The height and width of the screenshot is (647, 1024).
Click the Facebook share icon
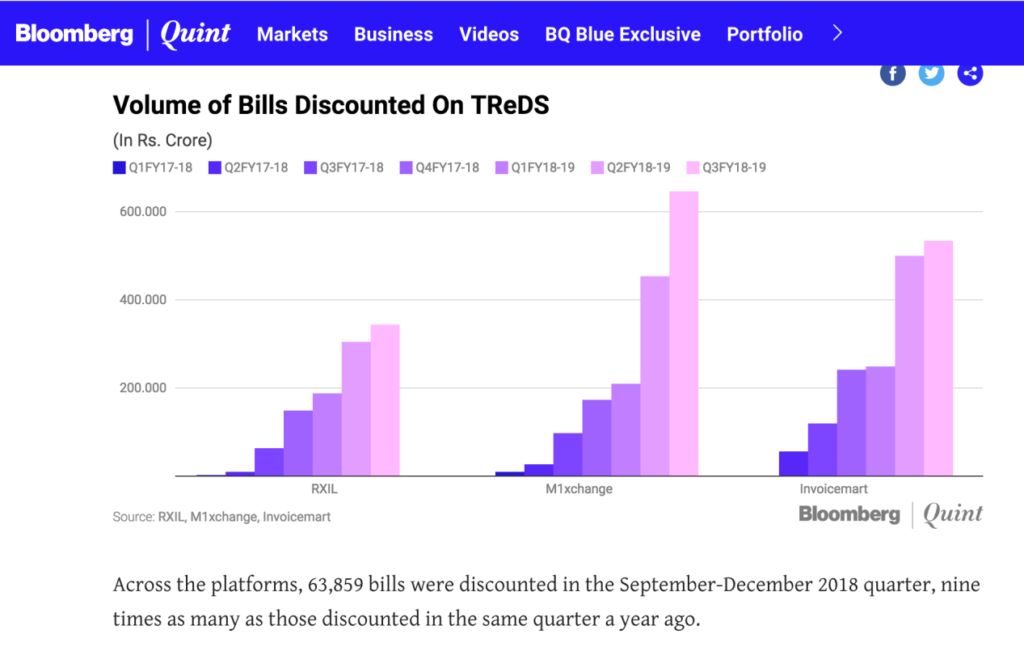(893, 73)
